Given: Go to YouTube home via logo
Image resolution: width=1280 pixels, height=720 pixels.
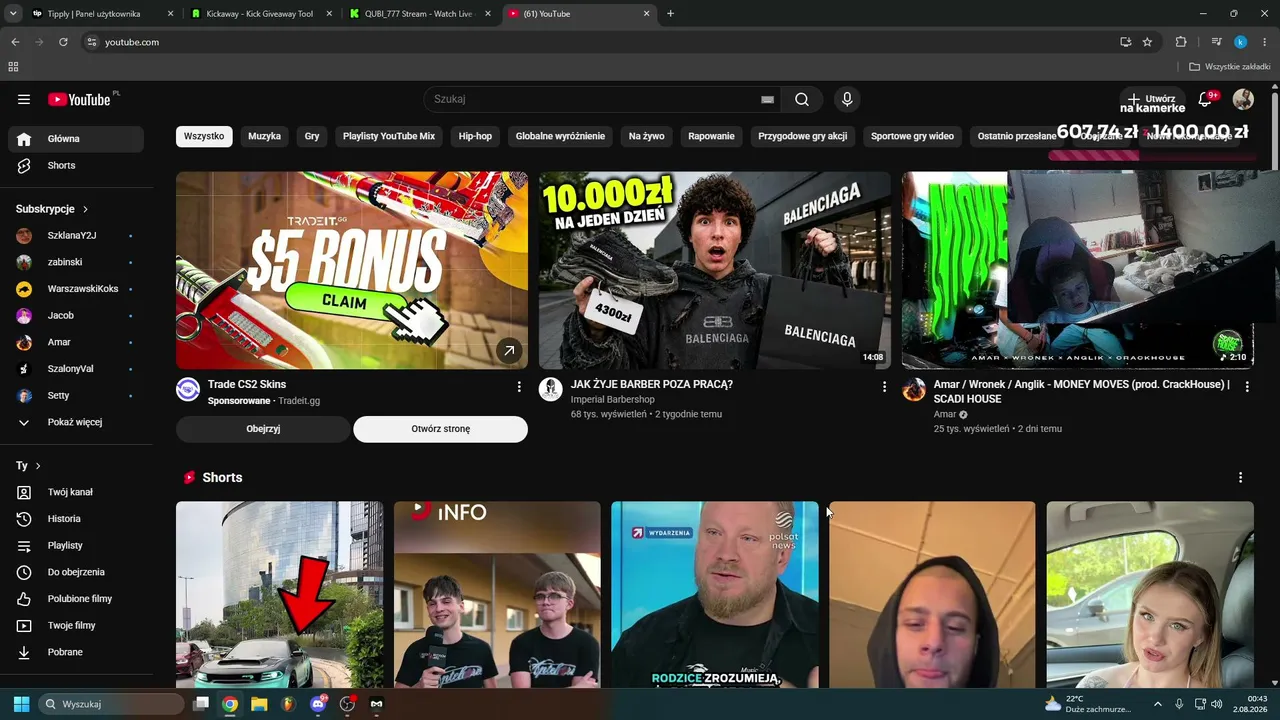Looking at the screenshot, I should (79, 99).
